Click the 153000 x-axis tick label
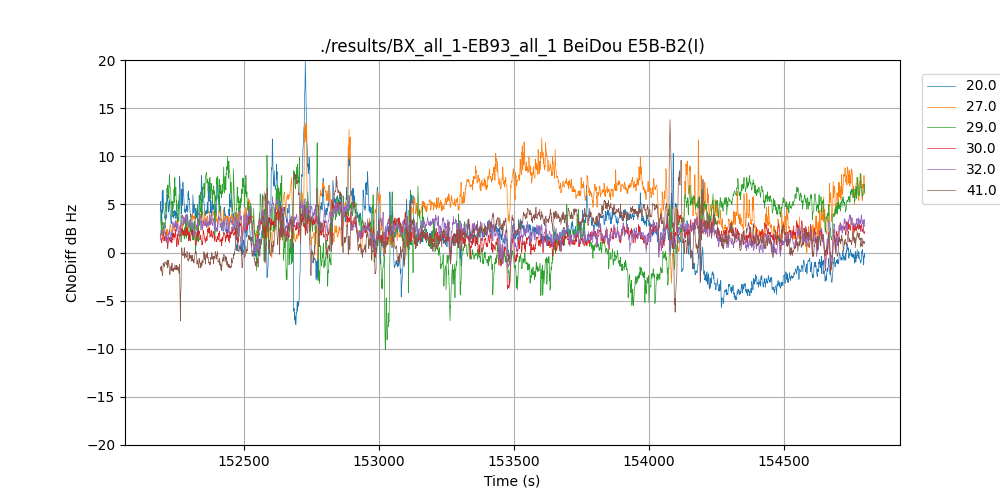The height and width of the screenshot is (500, 1000). (x=379, y=462)
